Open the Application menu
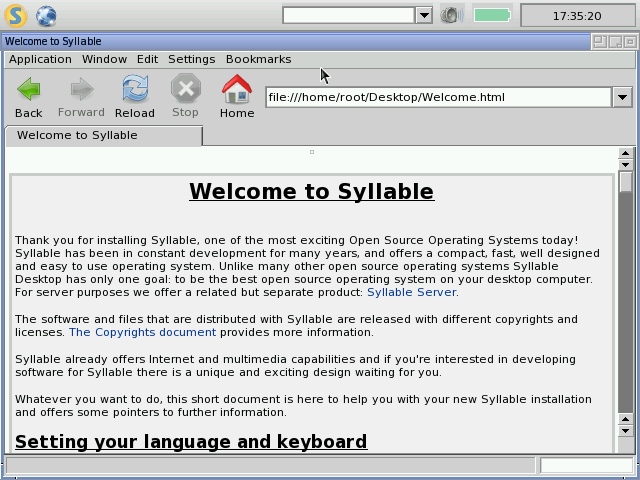The width and height of the screenshot is (640, 480). pyautogui.click(x=40, y=59)
